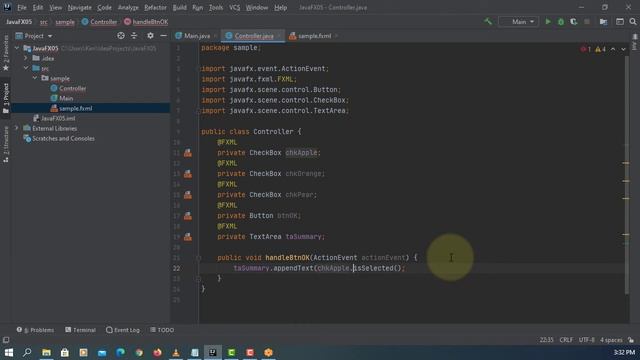Click the UTF-8 encoding status
Screen dimensions: 640x360
coord(586,340)
